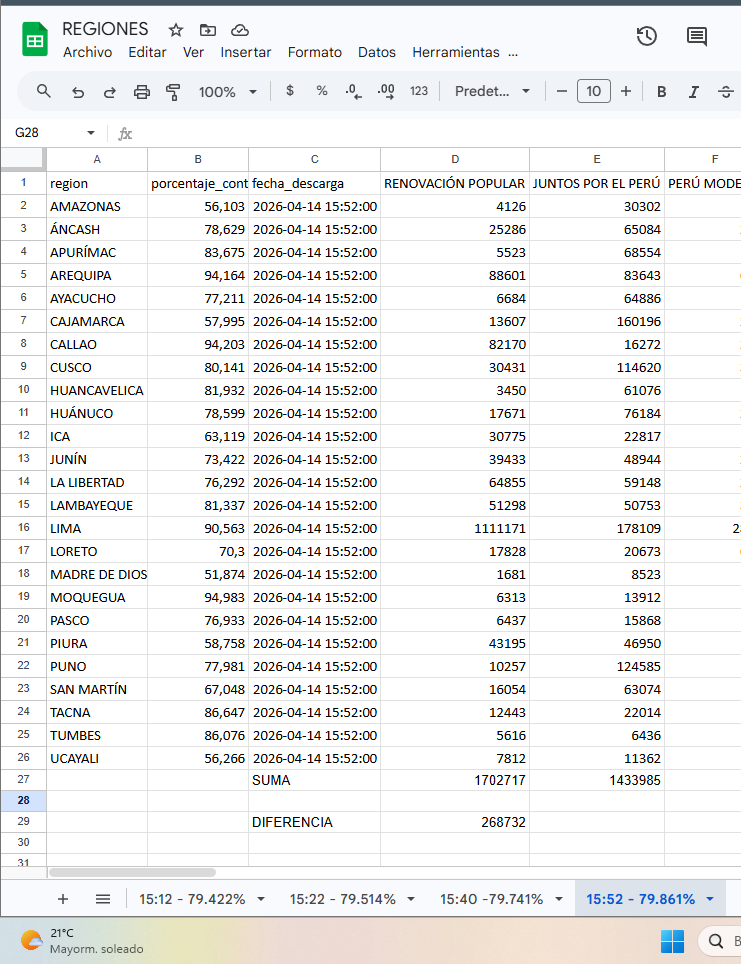Open Google Sheets home icon
Image resolution: width=741 pixels, height=964 pixels.
pyautogui.click(x=34, y=39)
